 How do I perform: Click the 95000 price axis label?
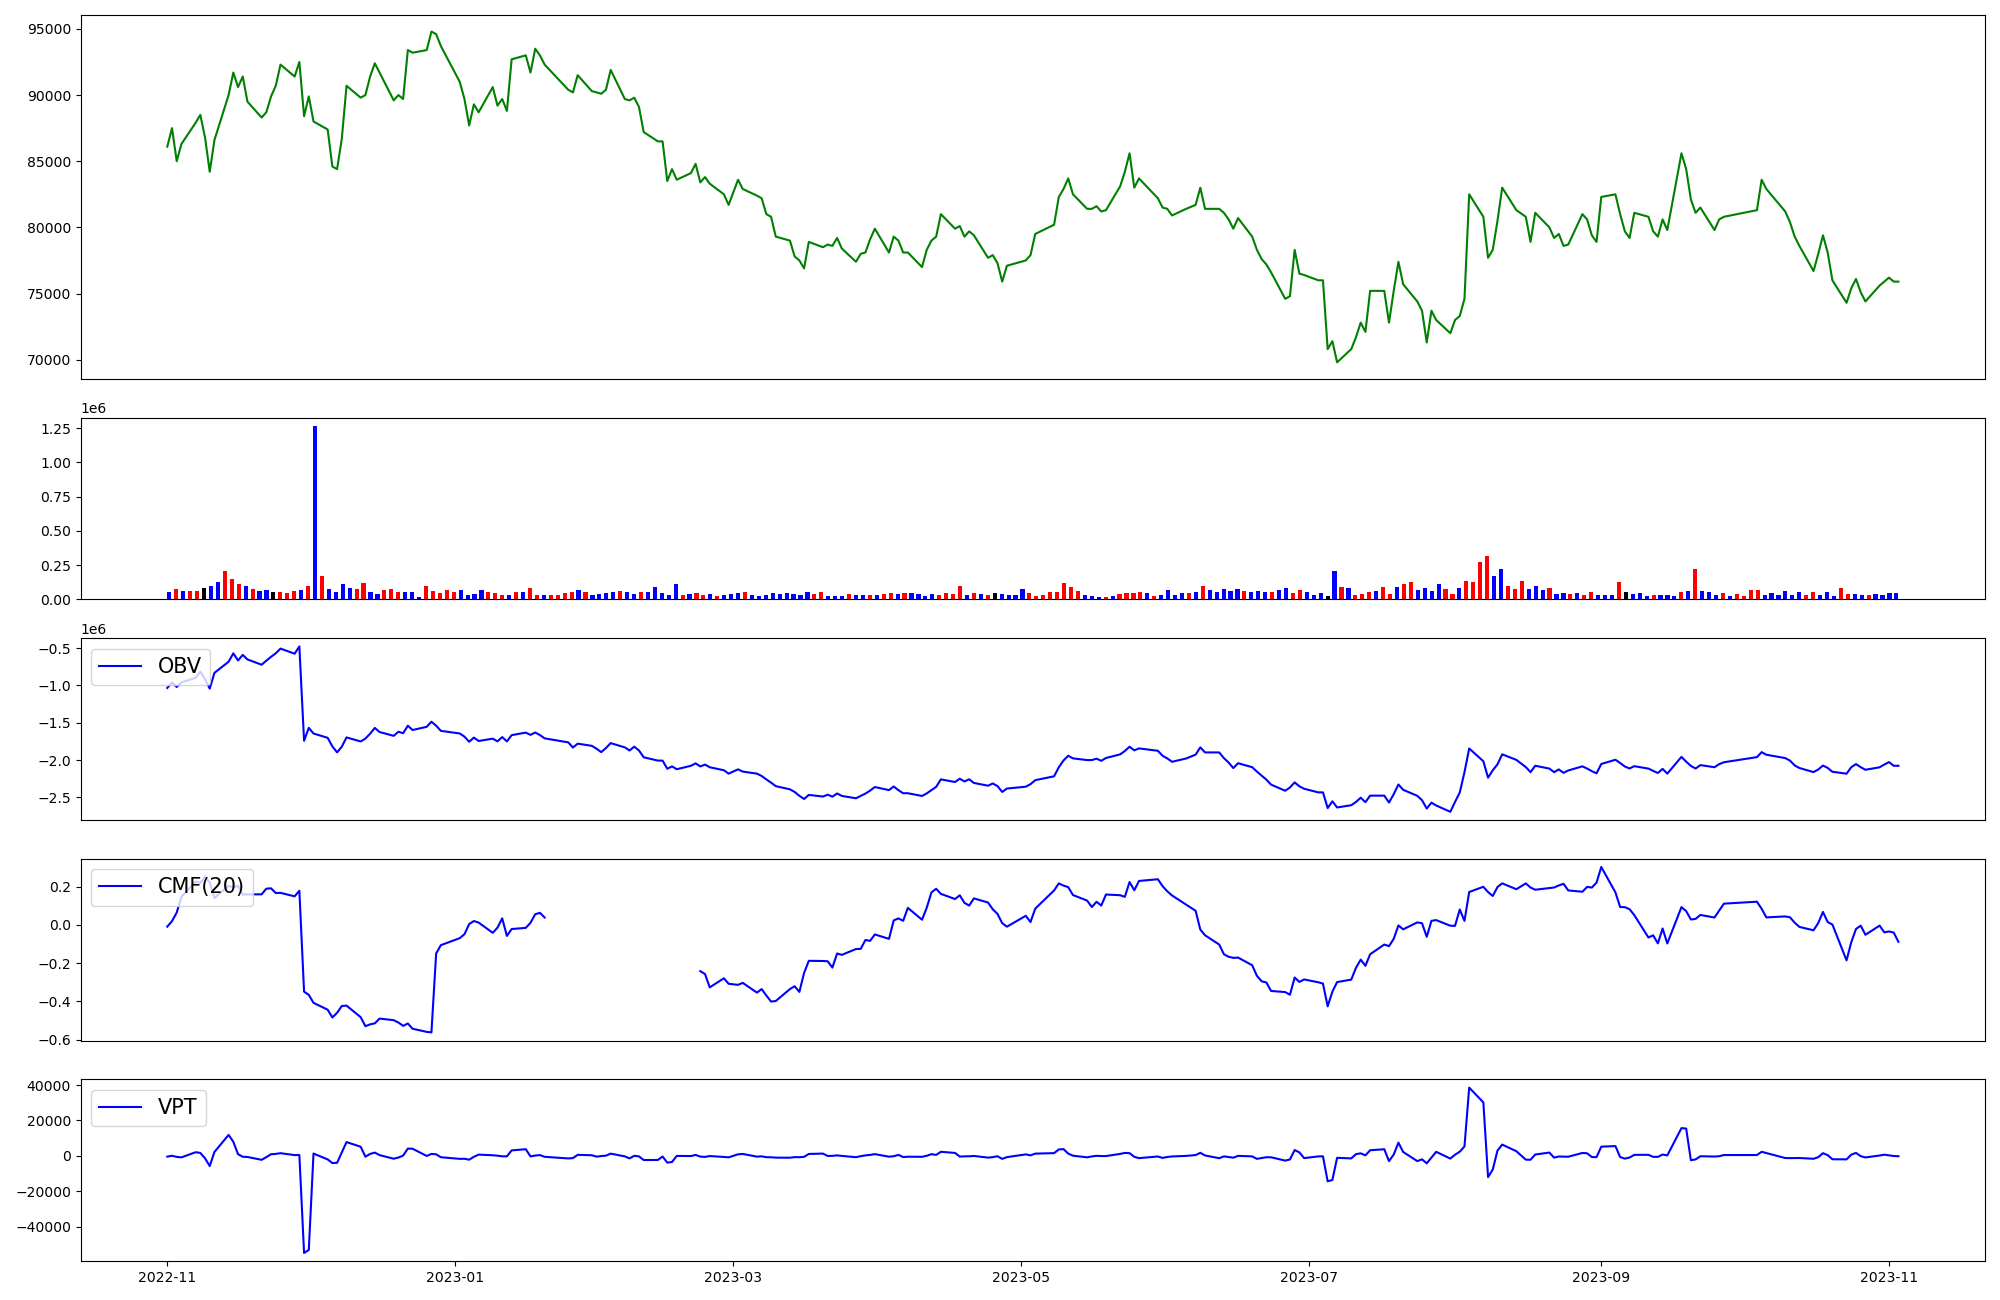point(49,29)
